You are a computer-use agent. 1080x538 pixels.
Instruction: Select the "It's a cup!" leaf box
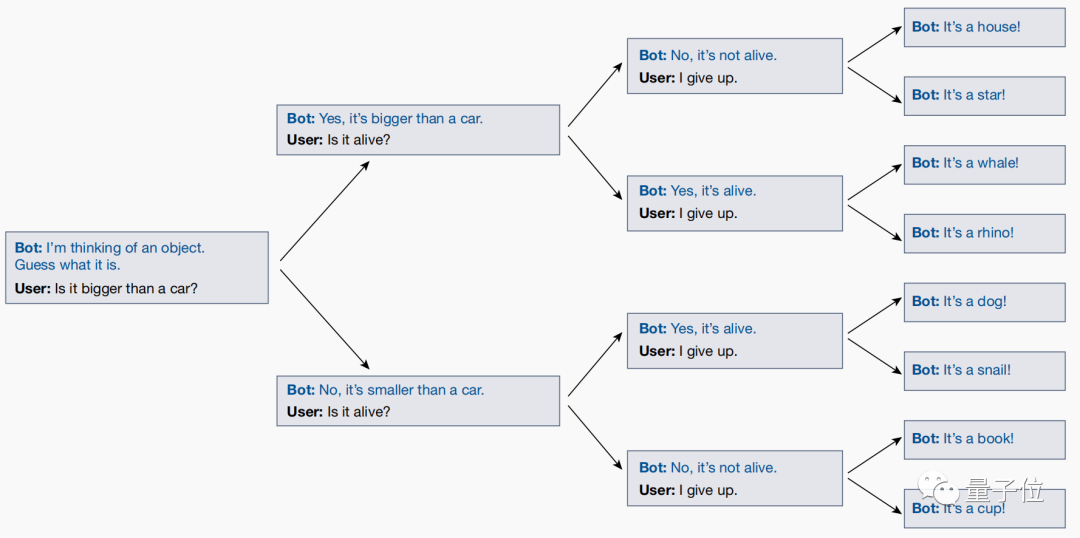pyautogui.click(x=984, y=508)
